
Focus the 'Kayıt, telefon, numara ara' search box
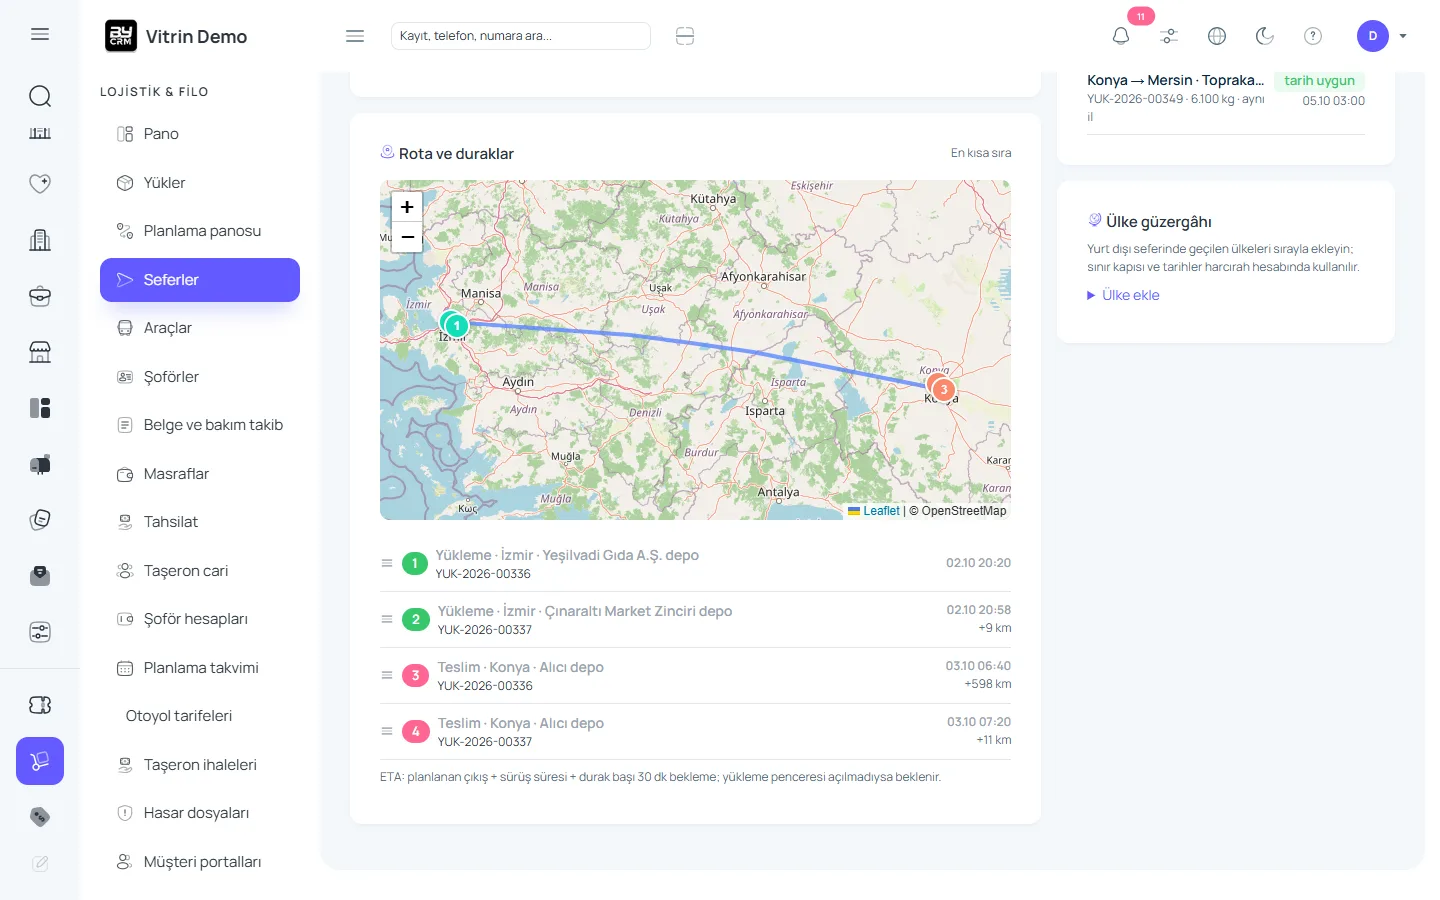click(x=520, y=36)
